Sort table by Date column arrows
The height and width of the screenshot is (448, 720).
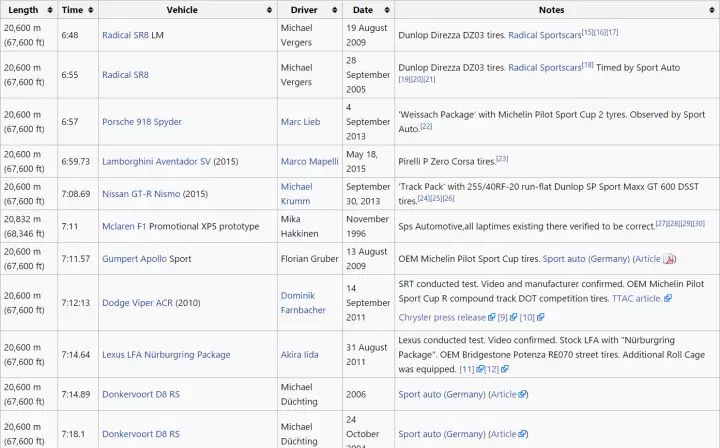[x=387, y=10]
